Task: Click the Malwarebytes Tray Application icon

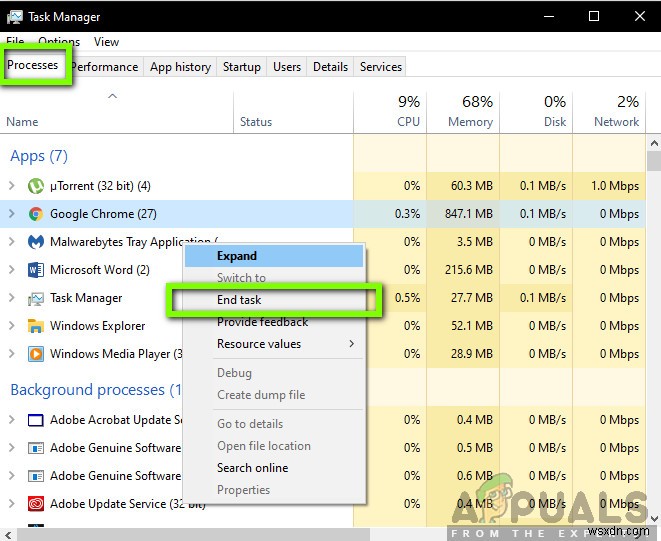Action: 36,242
